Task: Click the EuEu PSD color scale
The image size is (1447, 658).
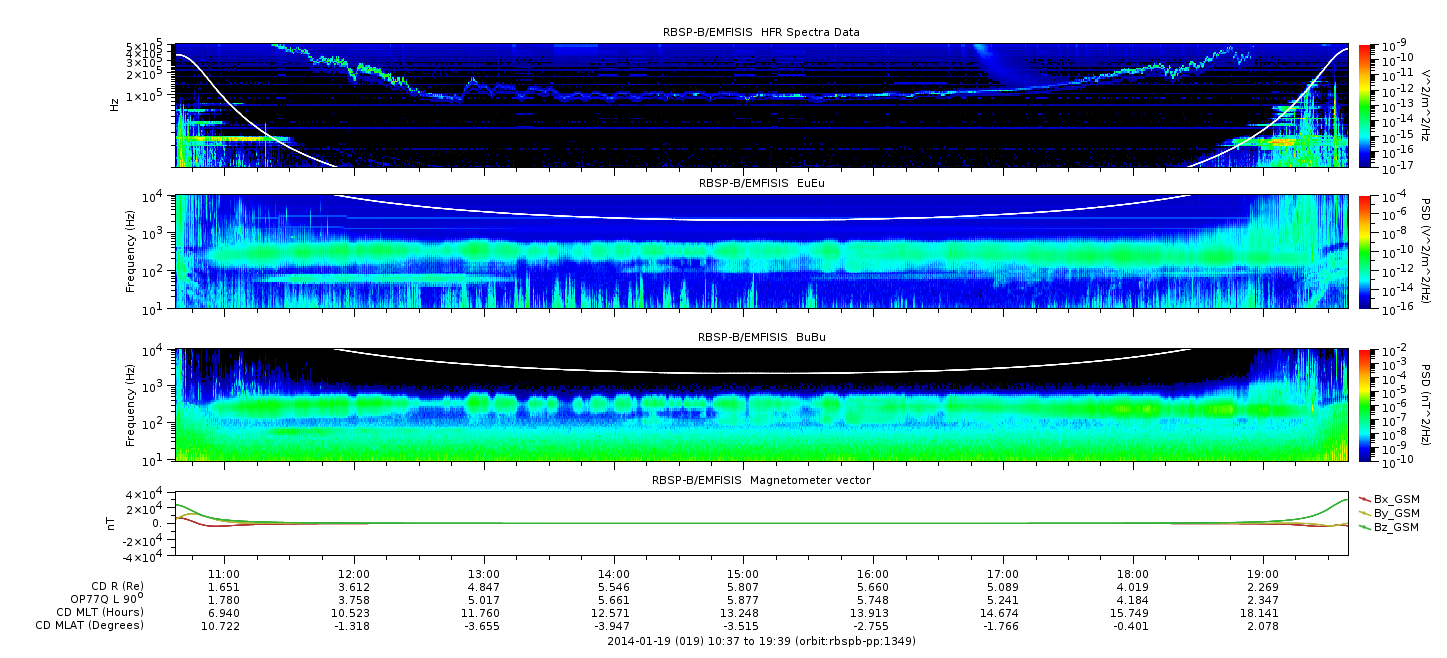Action: coord(1365,251)
